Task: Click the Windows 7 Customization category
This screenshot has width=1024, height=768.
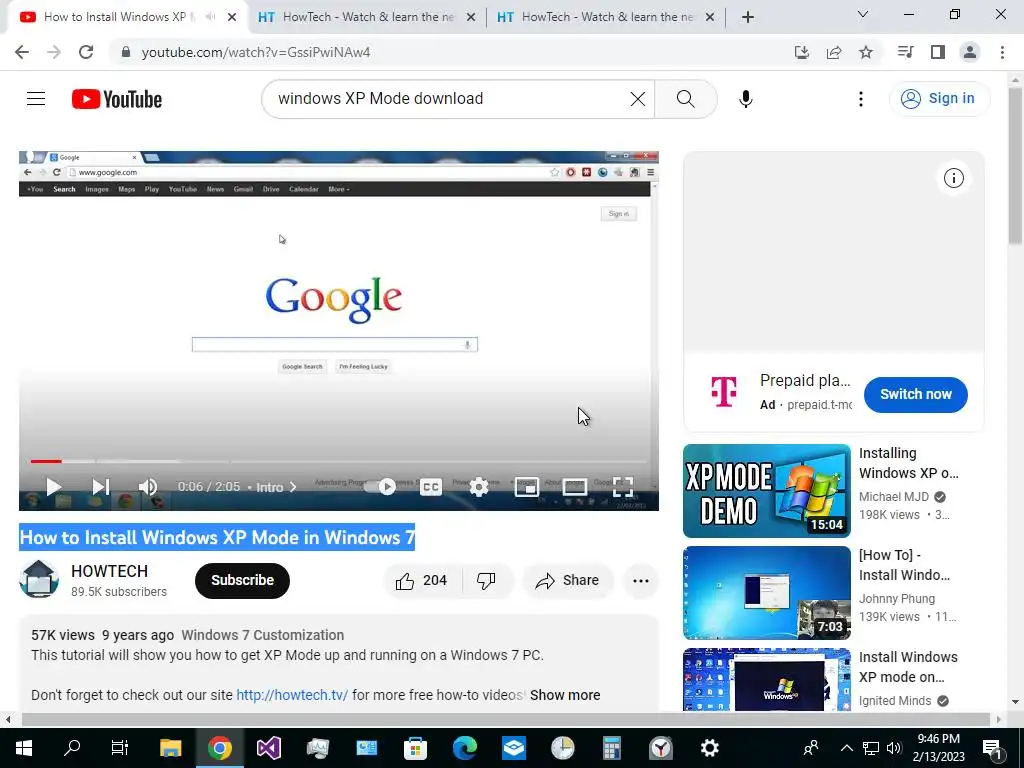Action: click(263, 635)
